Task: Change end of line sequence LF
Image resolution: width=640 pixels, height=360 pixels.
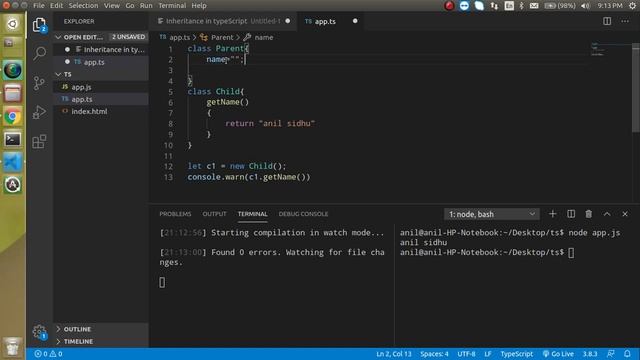Action: coord(488,354)
